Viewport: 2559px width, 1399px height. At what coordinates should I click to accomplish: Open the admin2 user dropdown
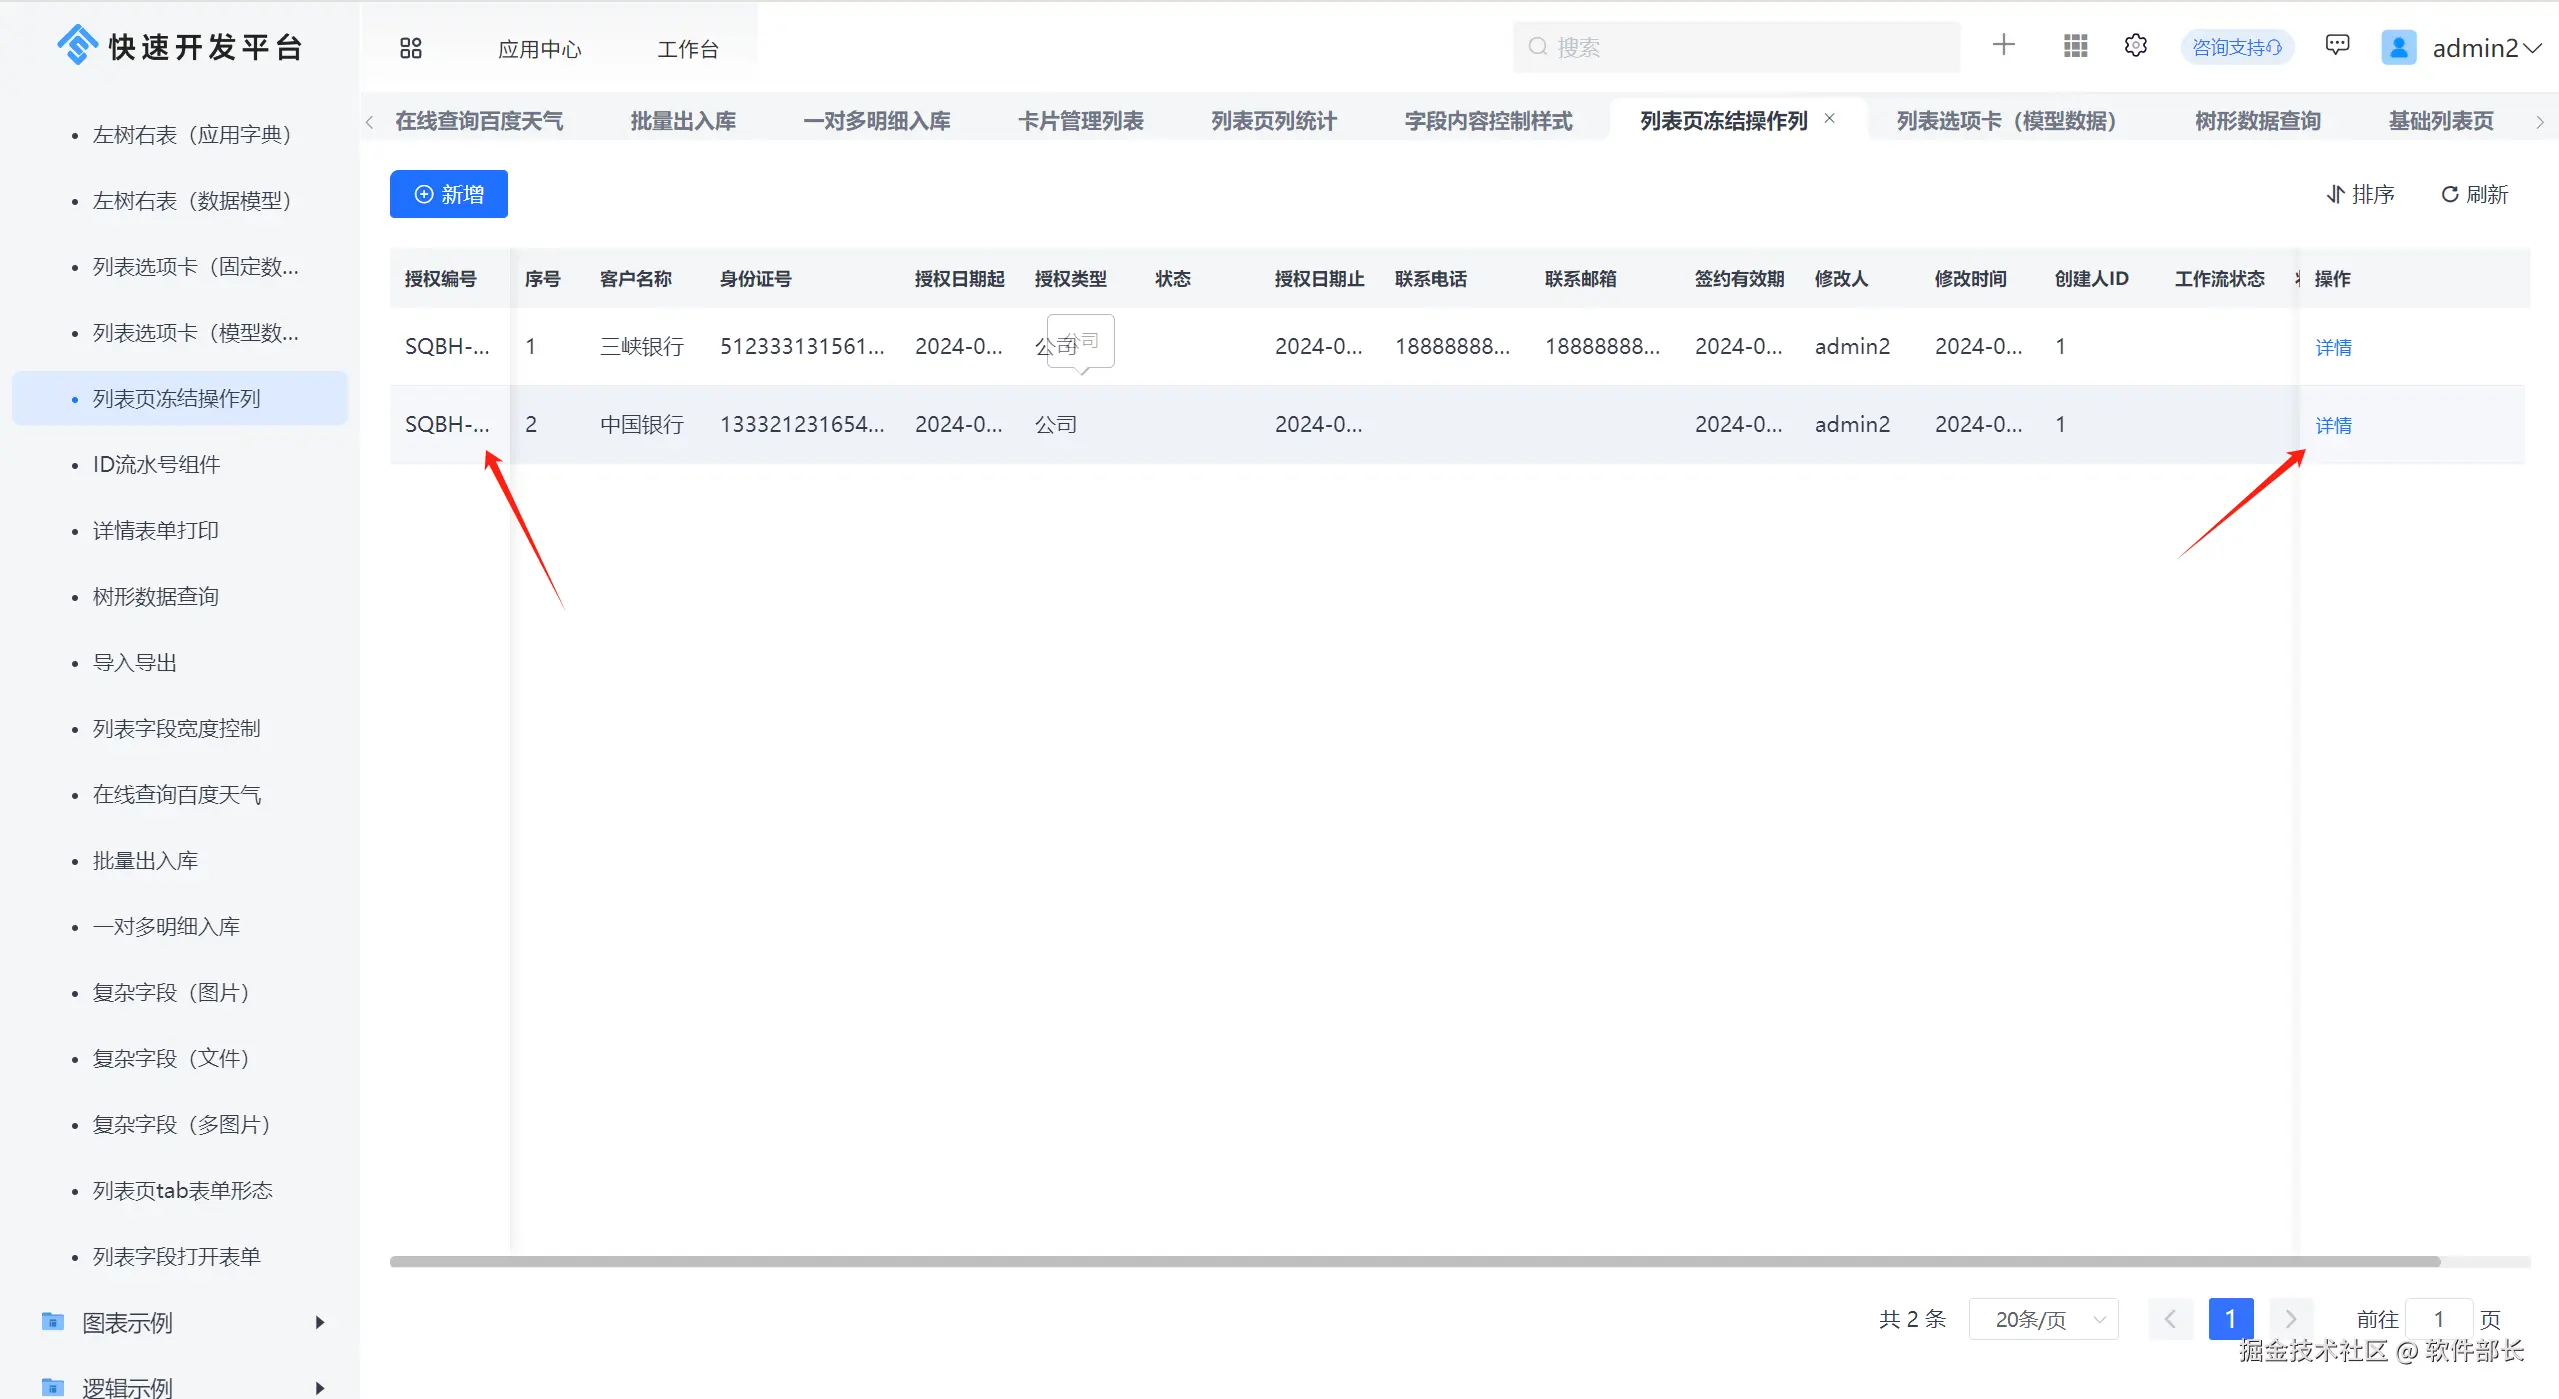[2485, 48]
